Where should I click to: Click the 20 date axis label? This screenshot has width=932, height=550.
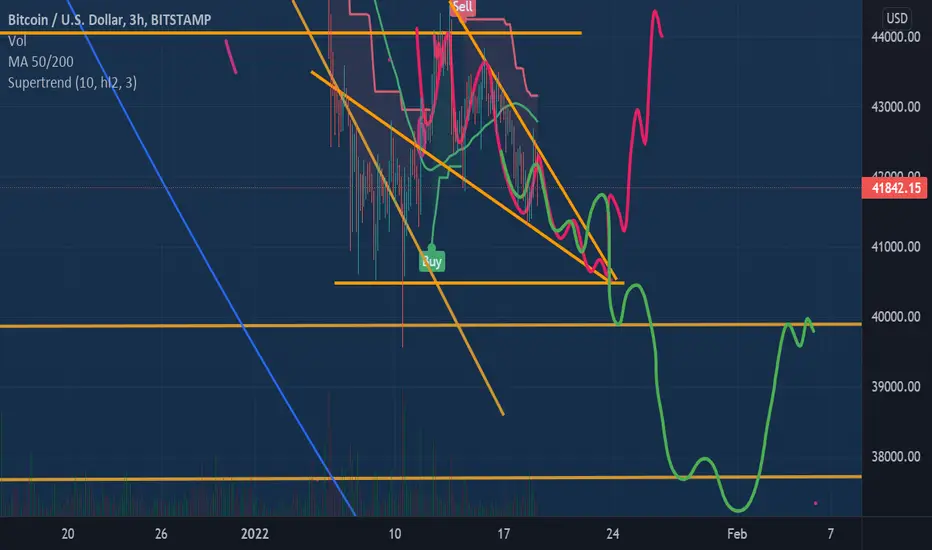click(68, 534)
